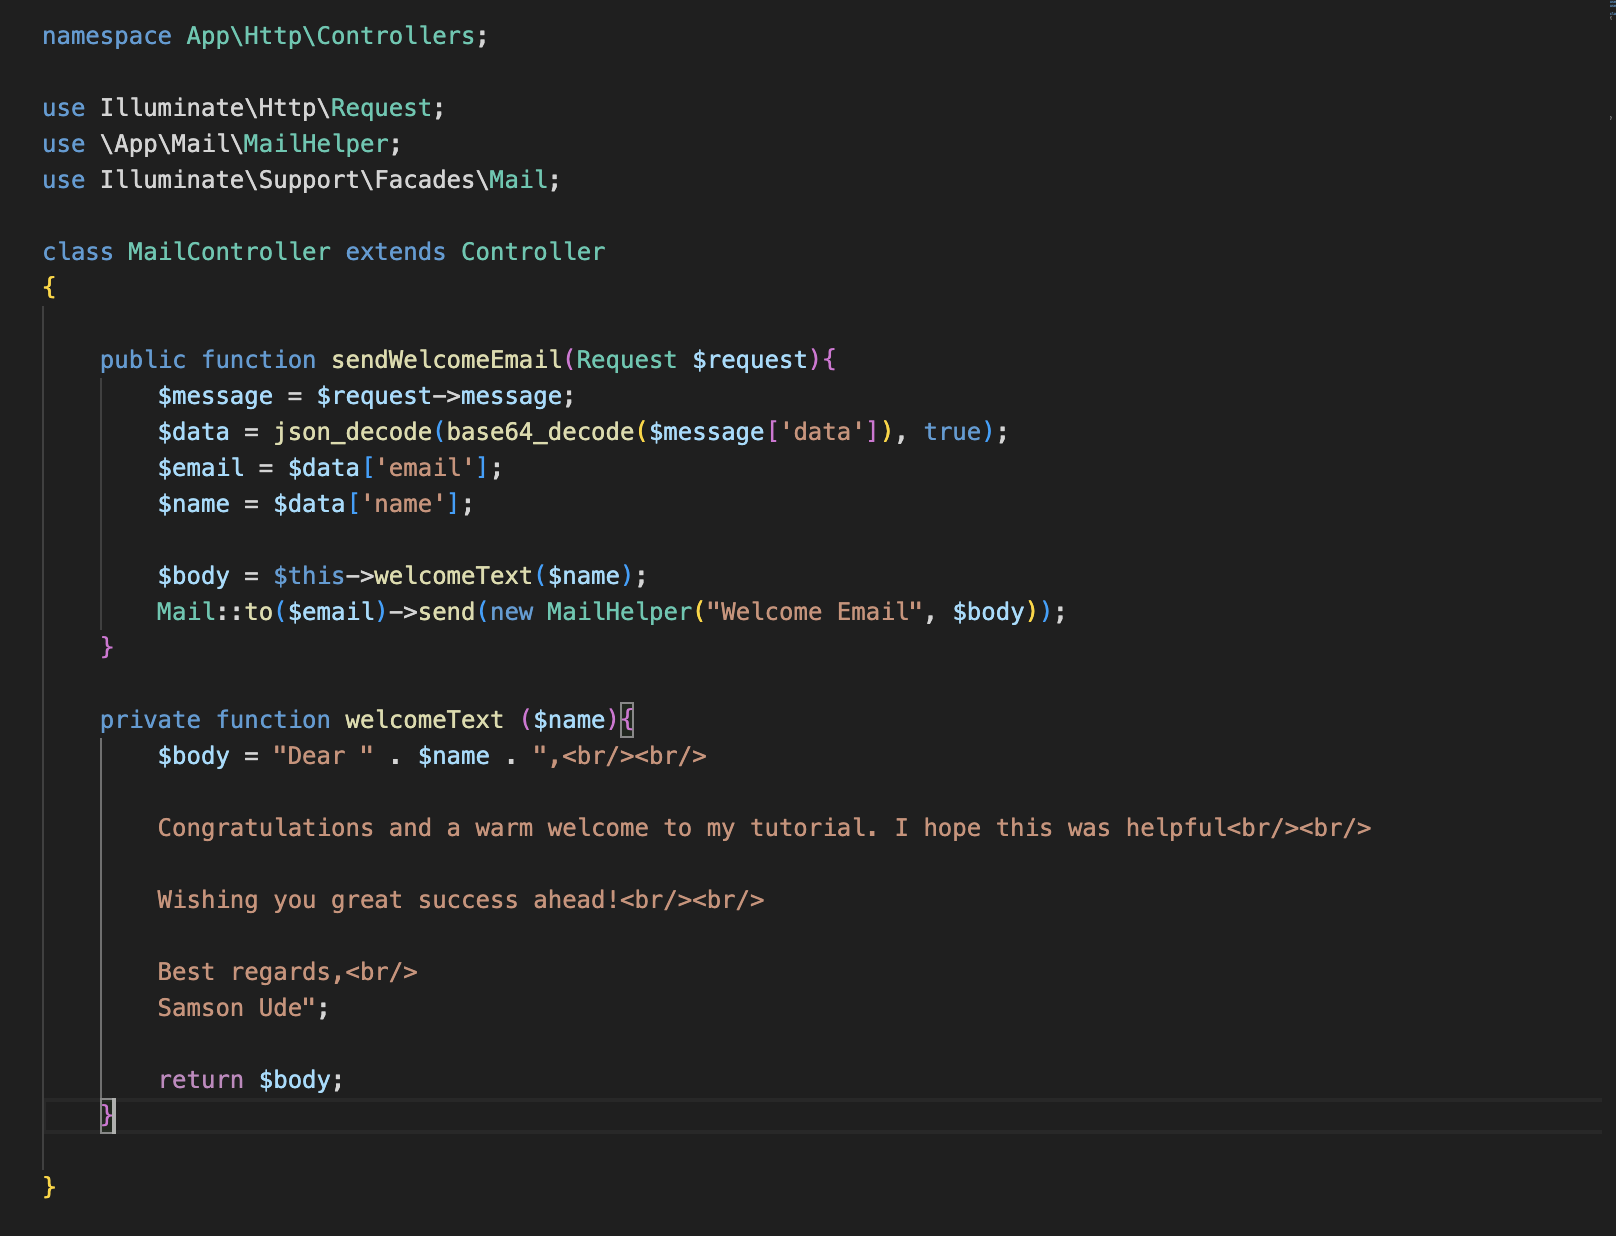Click the 'extends' keyword
Image resolution: width=1616 pixels, height=1236 pixels.
[395, 252]
